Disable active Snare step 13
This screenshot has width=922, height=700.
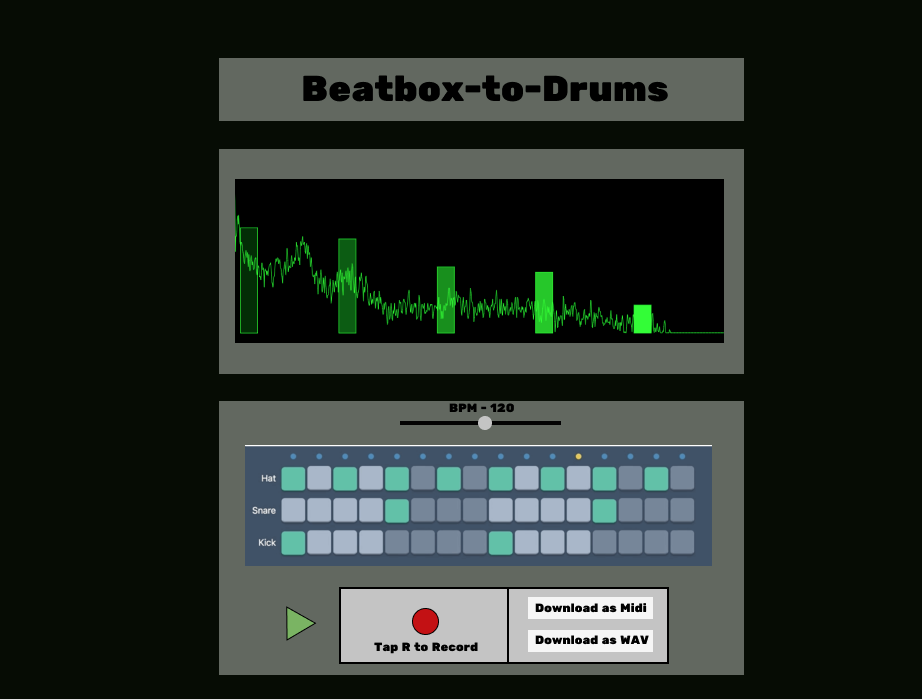click(604, 510)
